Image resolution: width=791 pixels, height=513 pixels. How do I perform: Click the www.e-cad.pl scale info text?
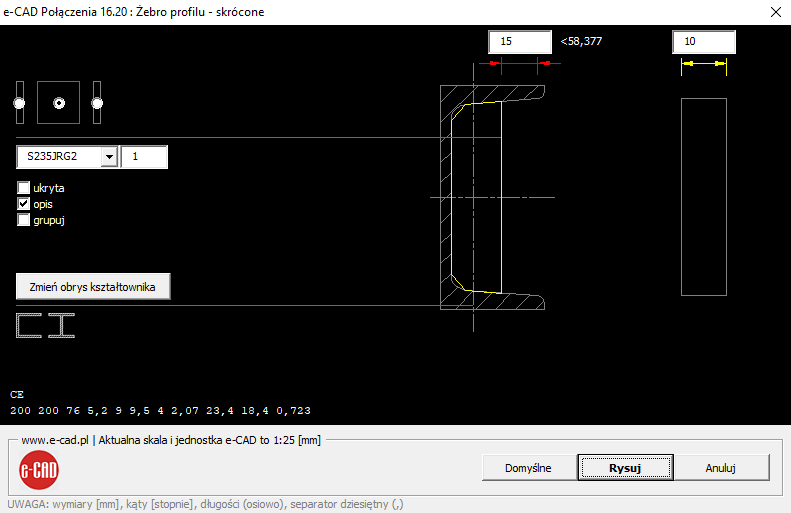click(x=171, y=440)
